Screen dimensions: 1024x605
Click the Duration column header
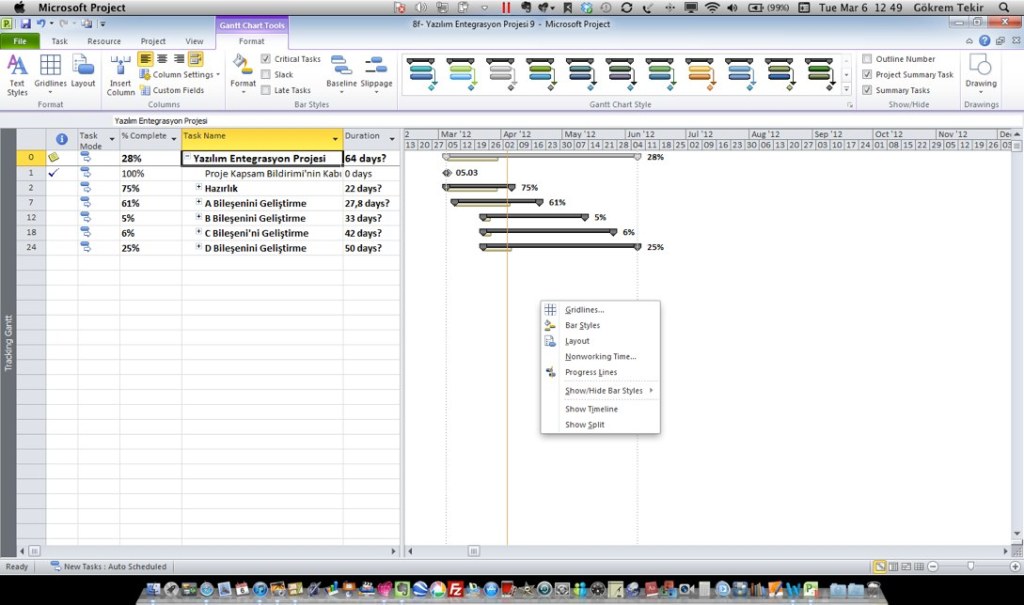[362, 136]
